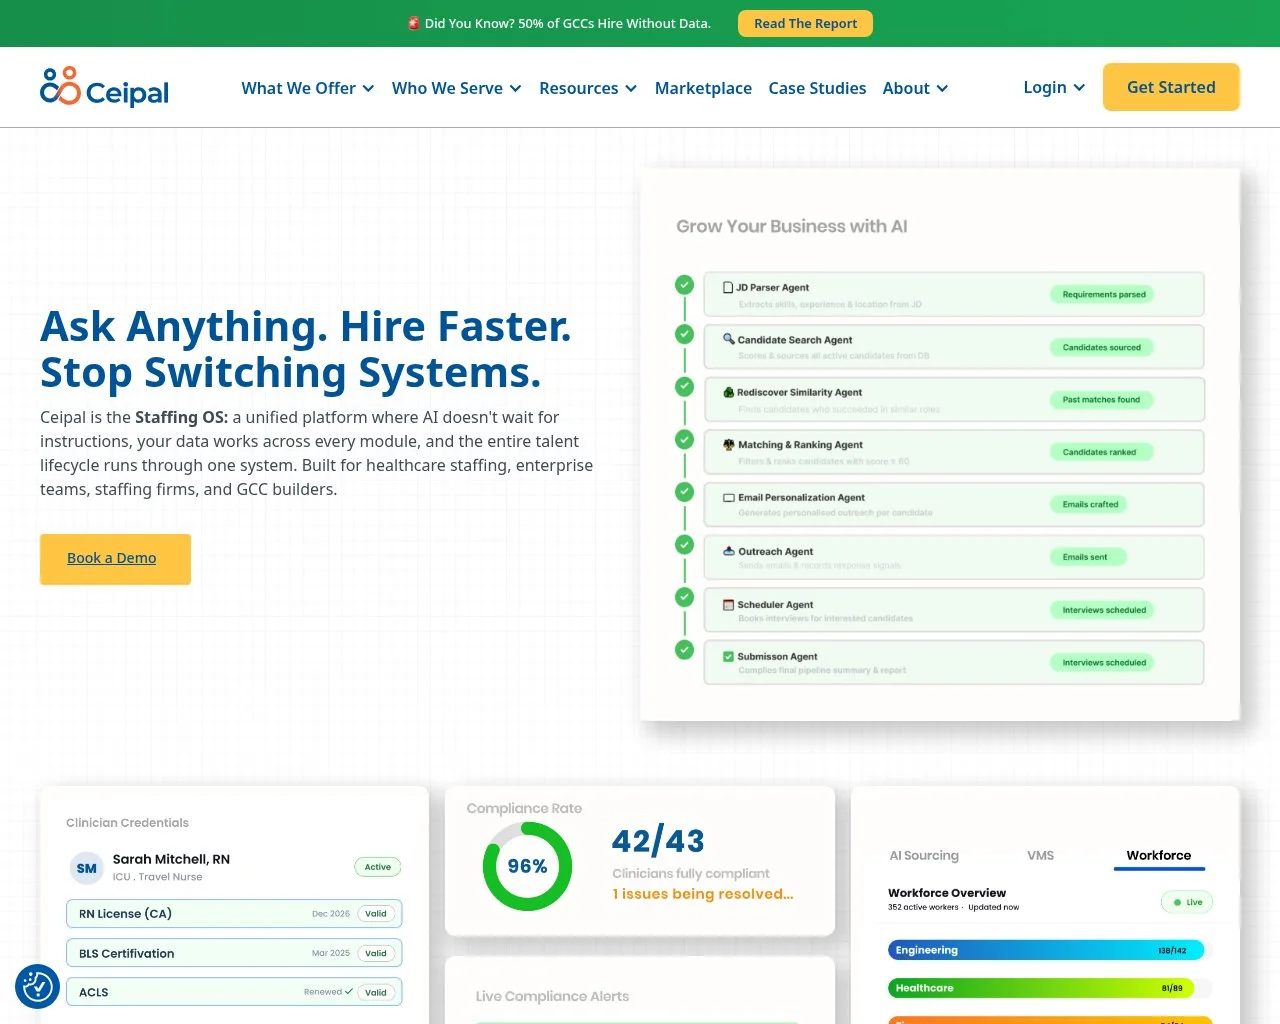Click the Rediscover Similarity Agent icon
Image resolution: width=1280 pixels, height=1024 pixels.
[729, 393]
